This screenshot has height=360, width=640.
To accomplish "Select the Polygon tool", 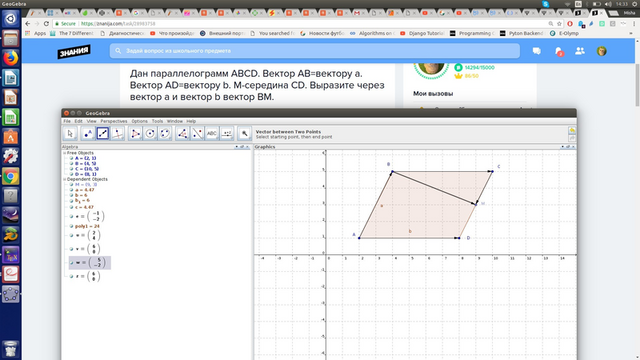I will 135,133.
